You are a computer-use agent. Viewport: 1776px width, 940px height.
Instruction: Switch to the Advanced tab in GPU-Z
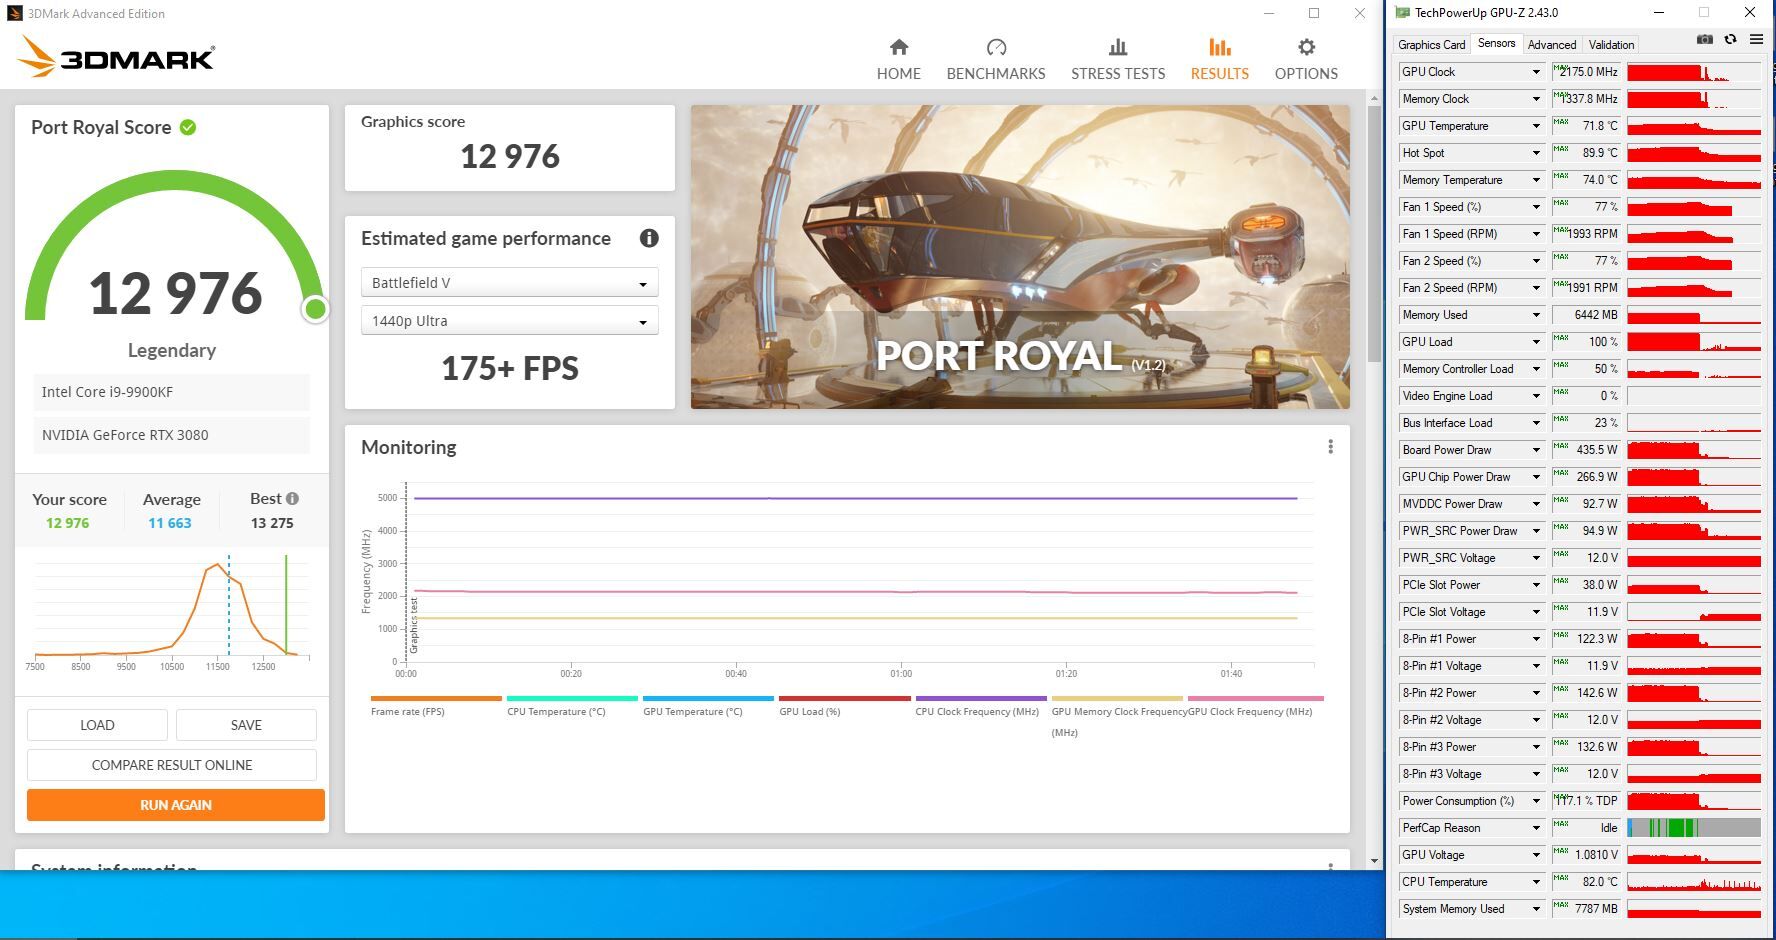click(x=1552, y=44)
